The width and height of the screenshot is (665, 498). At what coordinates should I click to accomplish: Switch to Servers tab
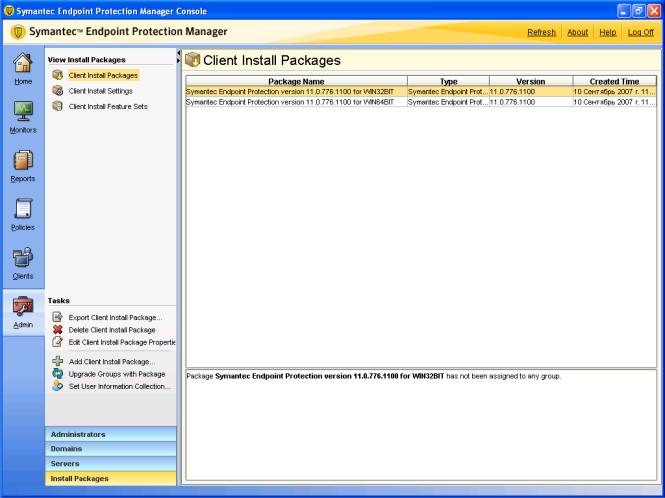(111, 464)
